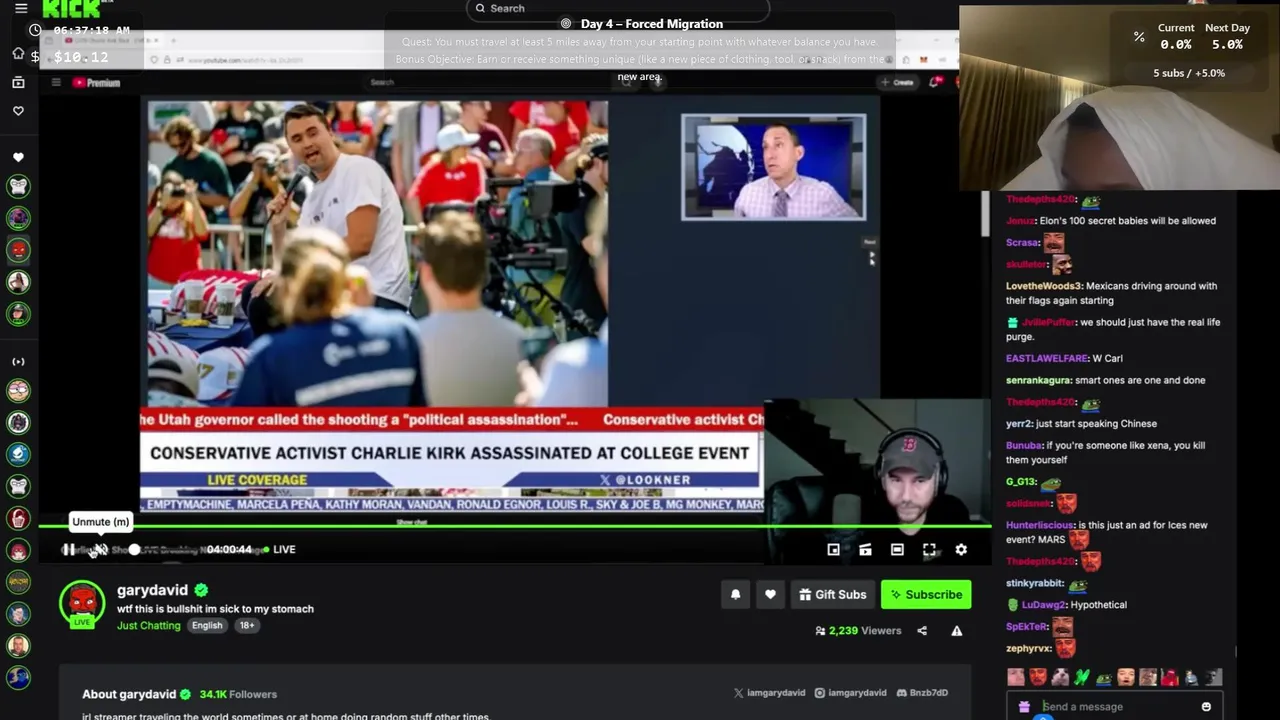
Task: Open Following outlined heart in sidebar
Action: [x=18, y=111]
